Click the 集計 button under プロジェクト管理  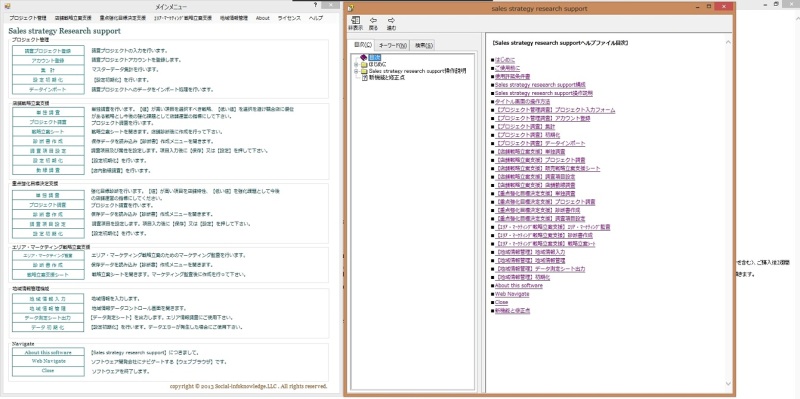tap(48, 70)
